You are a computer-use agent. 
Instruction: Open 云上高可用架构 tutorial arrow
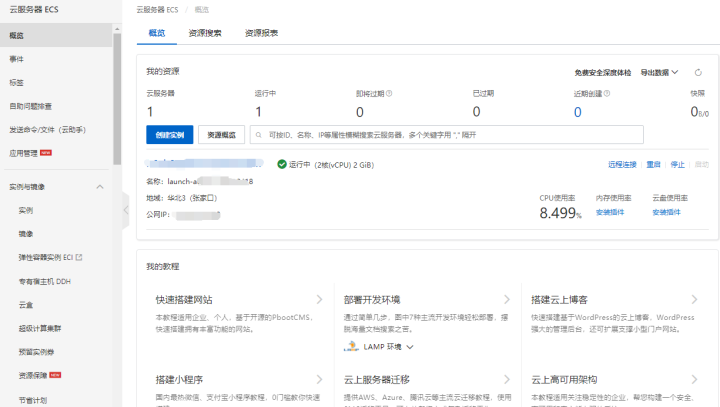tap(694, 379)
